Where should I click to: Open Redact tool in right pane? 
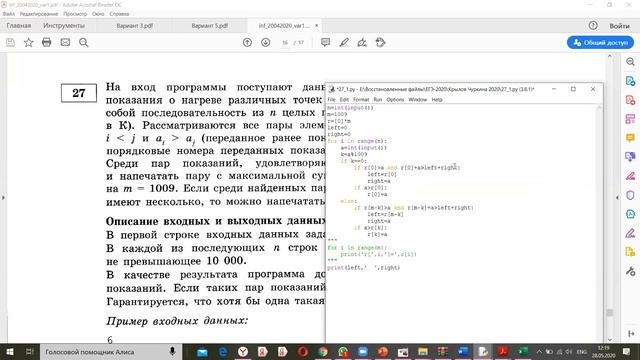(x=630, y=176)
